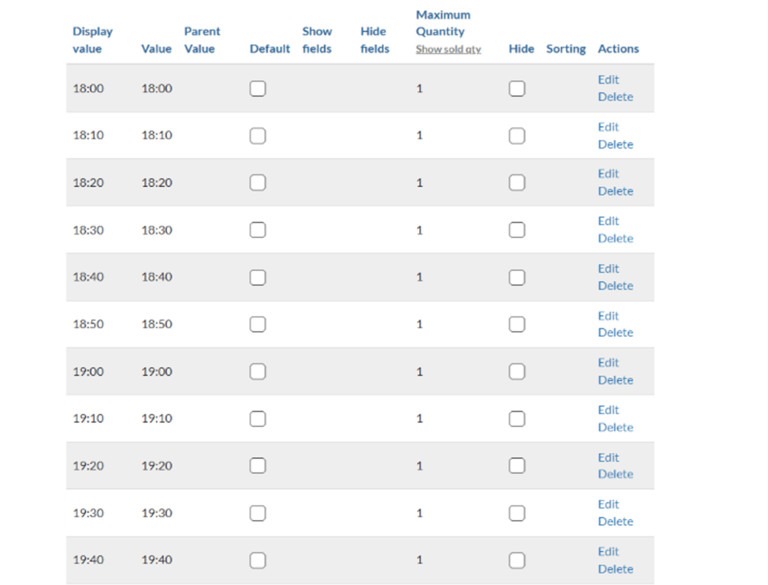This screenshot has width=768, height=585.
Task: Click the Show sold qty link
Action: [x=449, y=49]
